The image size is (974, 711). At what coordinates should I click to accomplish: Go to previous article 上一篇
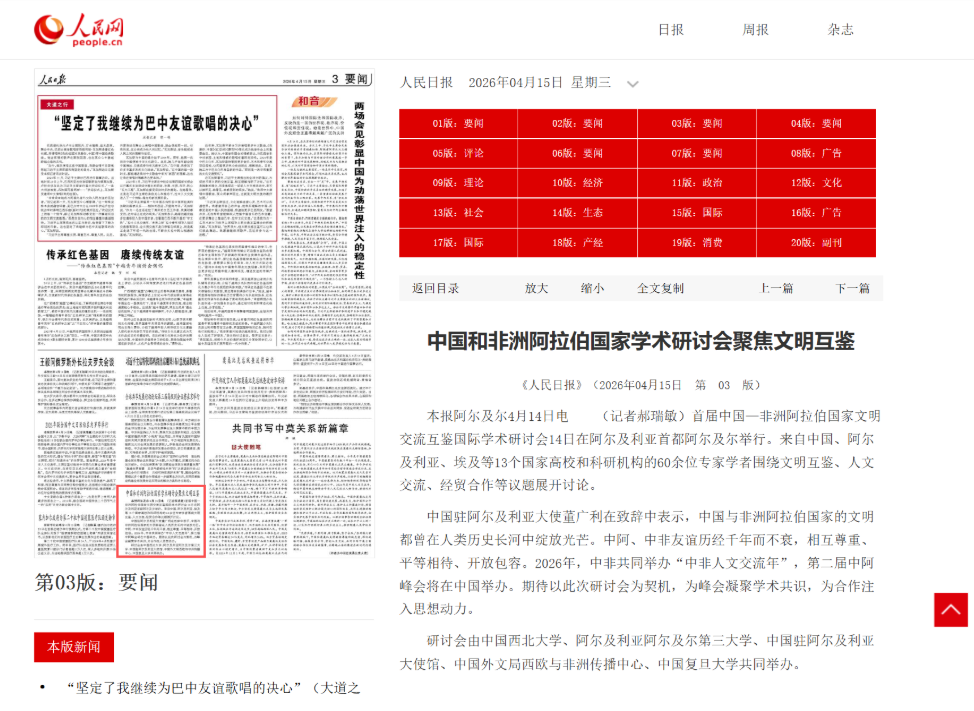click(776, 288)
